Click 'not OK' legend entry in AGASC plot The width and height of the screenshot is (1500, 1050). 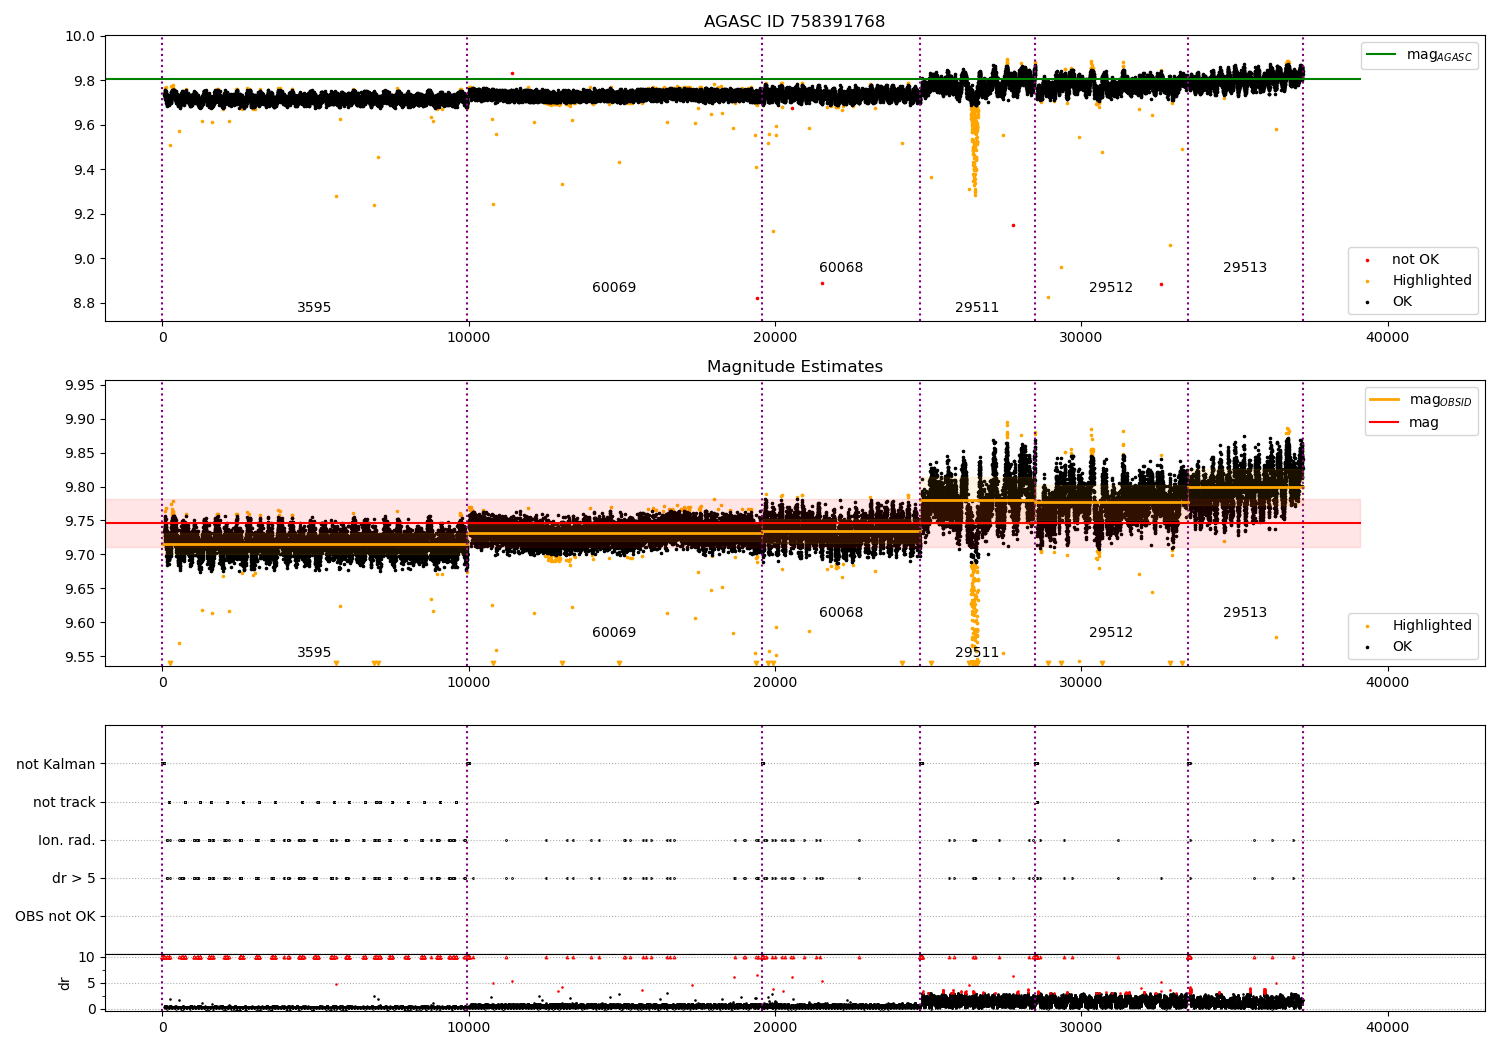pos(1415,259)
